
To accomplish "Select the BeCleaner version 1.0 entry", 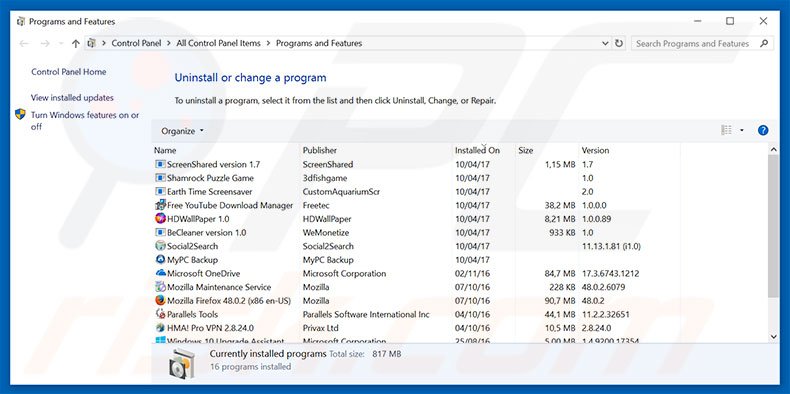I will pyautogui.click(x=207, y=232).
